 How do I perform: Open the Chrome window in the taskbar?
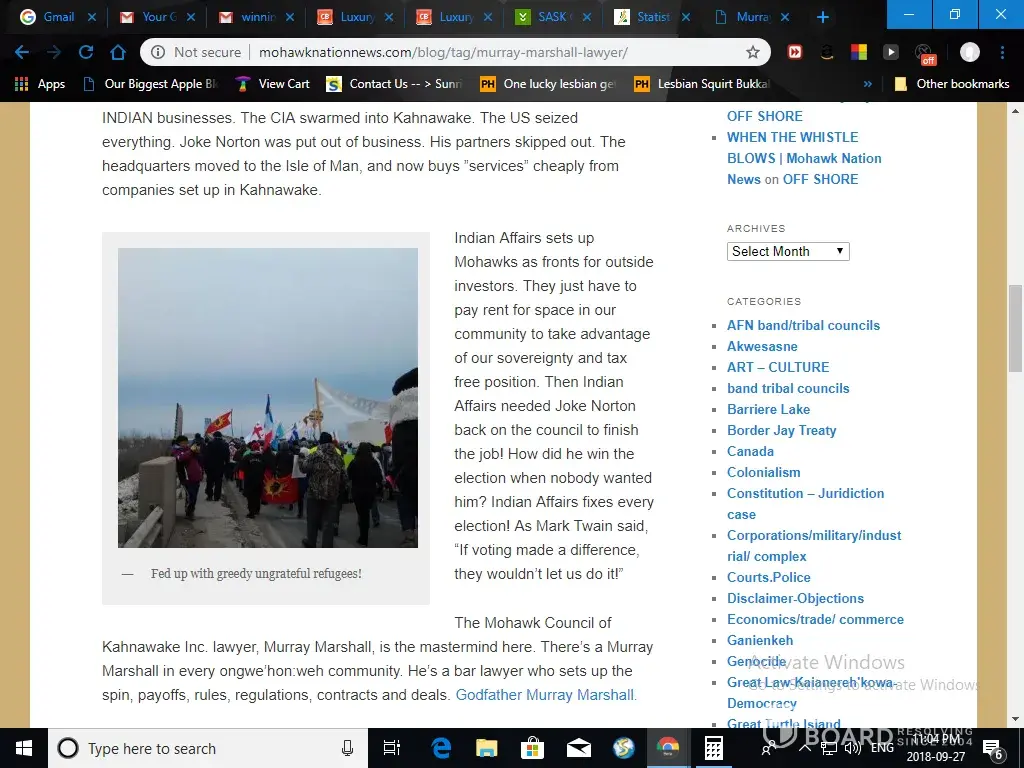[667, 748]
